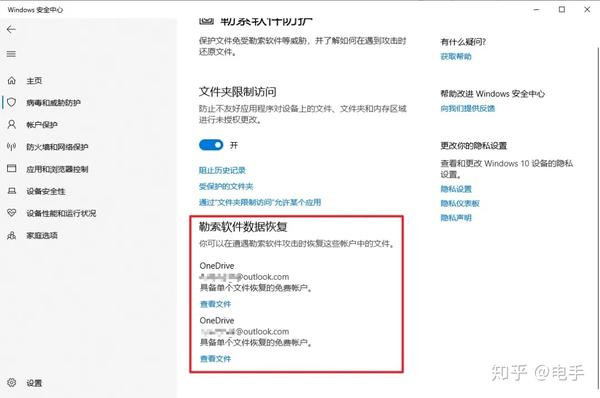Close the Windows 安全中心 window
Viewport: 600px width, 398px height.
[587, 10]
